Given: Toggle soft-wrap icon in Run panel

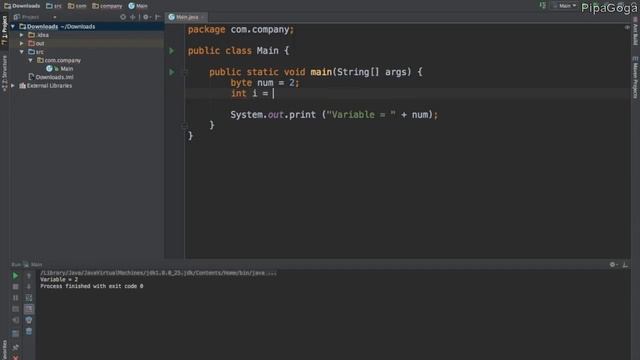Looking at the screenshot, I should pyautogui.click(x=29, y=298).
